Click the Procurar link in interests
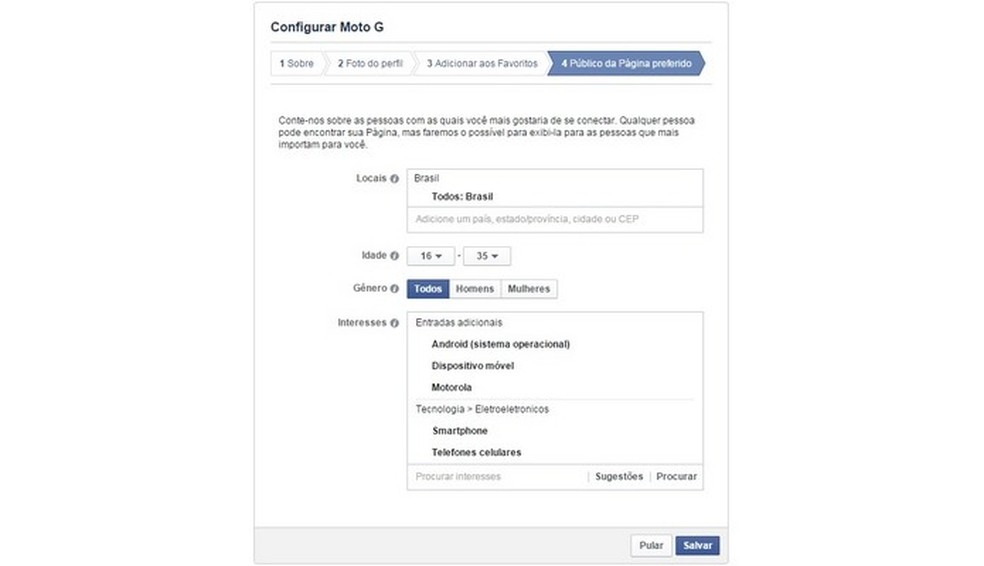984x566 pixels. 677,477
